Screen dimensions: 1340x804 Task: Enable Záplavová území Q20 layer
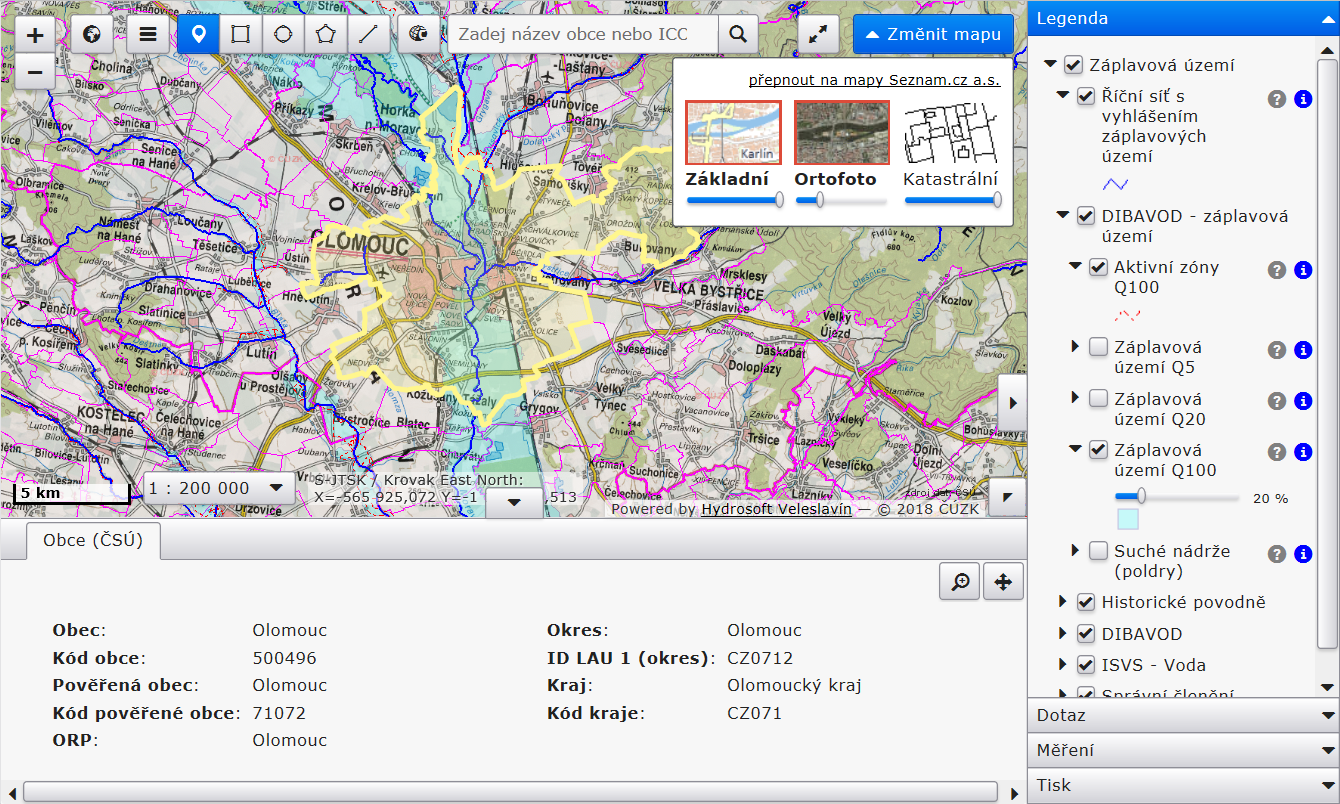1098,398
